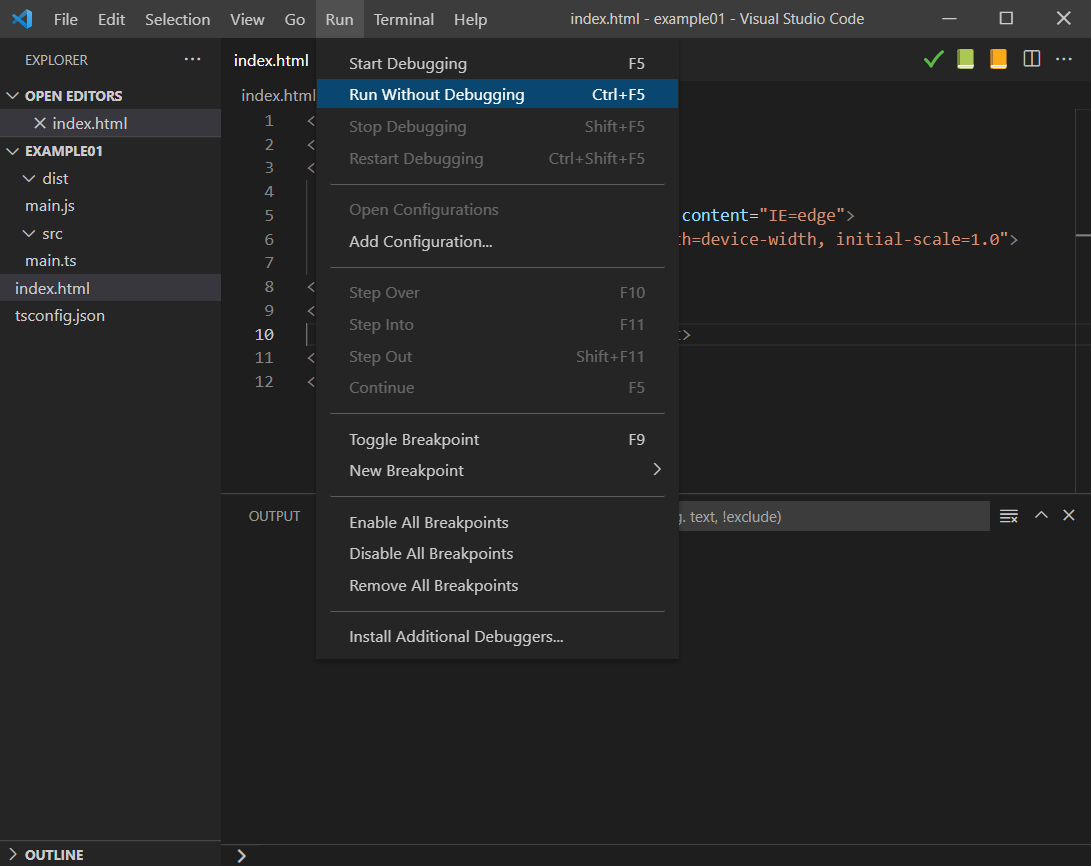Close the output panel

[1069, 515]
